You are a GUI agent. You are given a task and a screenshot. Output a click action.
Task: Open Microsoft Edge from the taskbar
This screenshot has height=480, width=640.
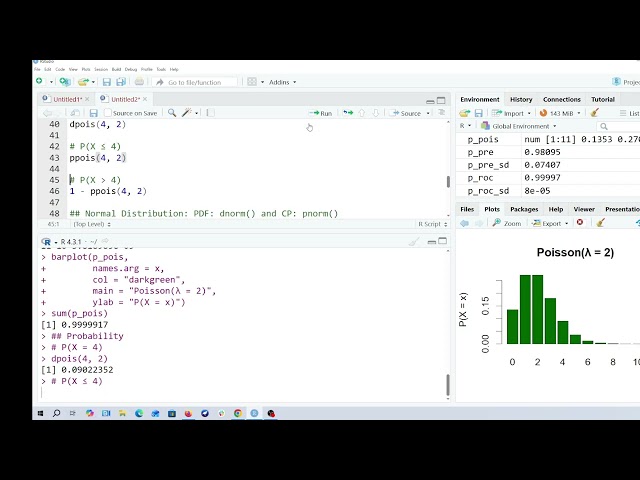coord(139,413)
